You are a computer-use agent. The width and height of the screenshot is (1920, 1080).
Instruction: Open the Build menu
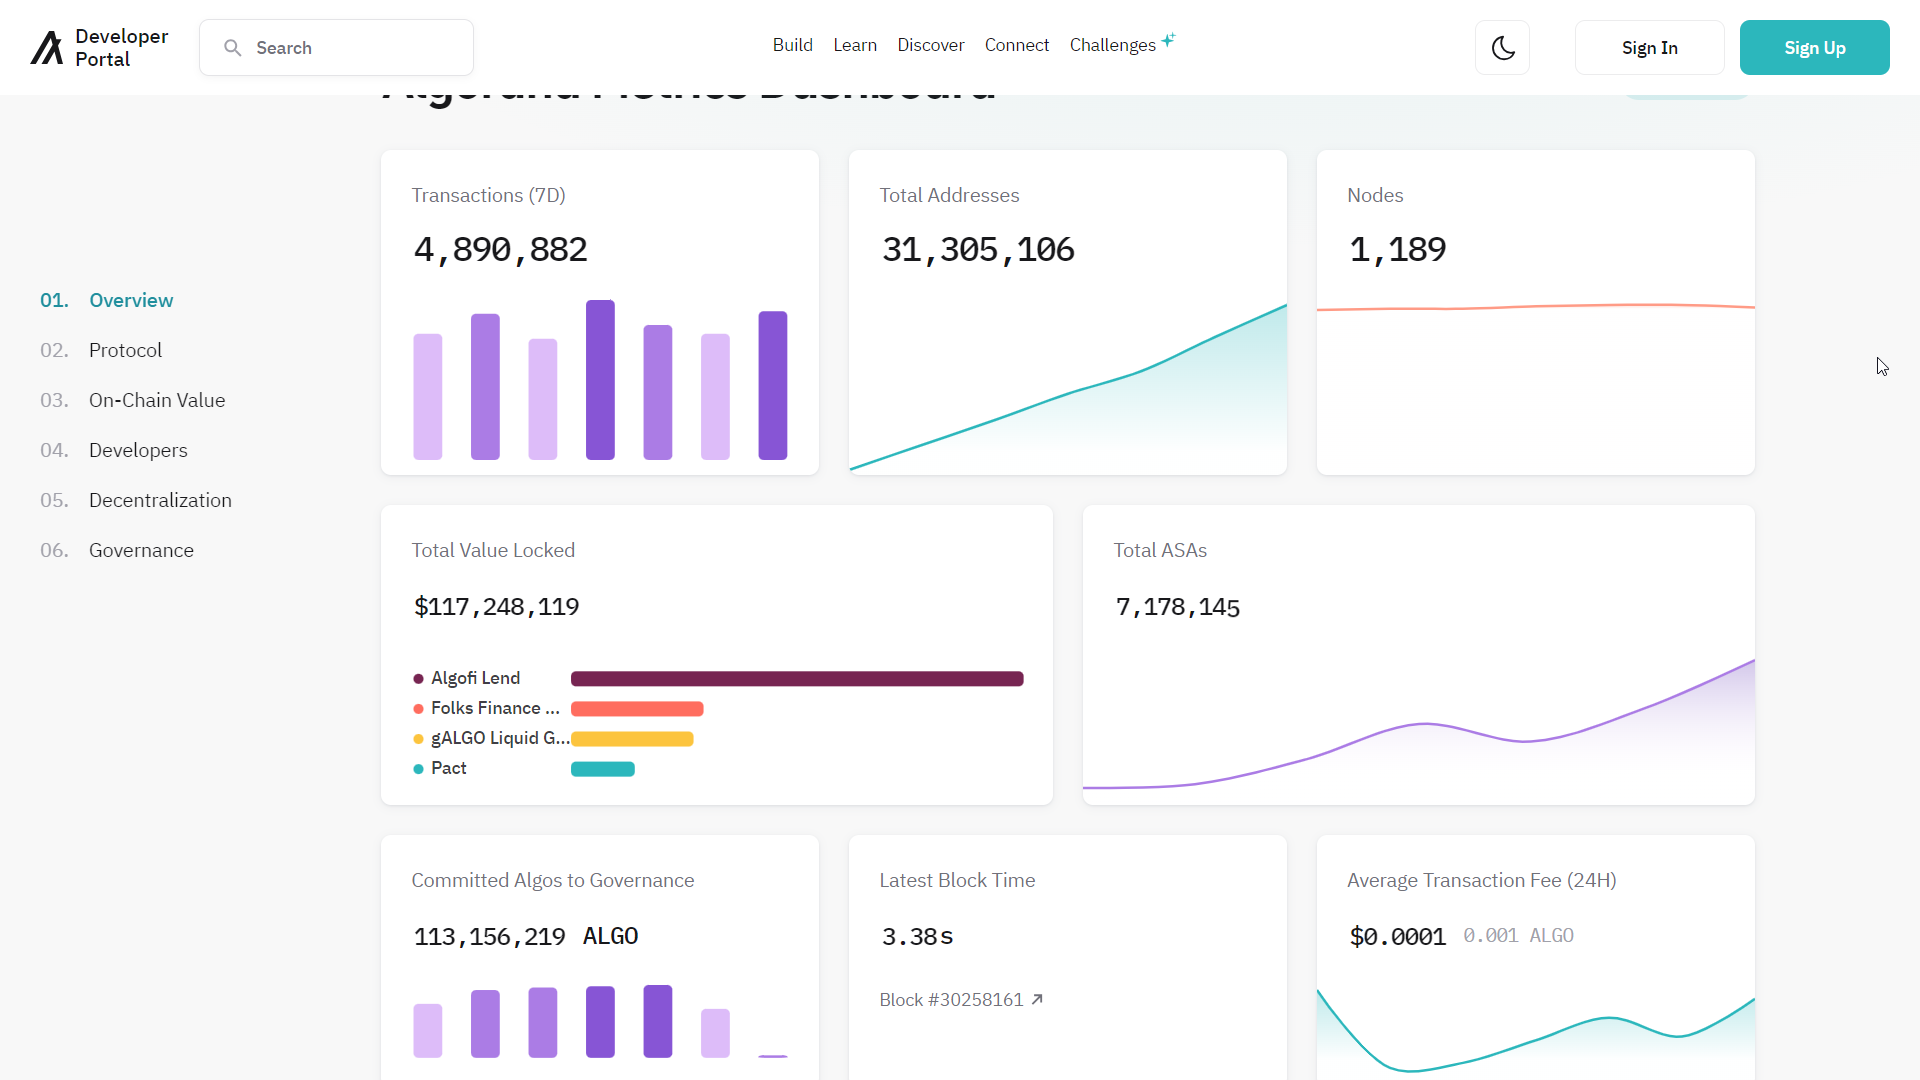tap(792, 45)
